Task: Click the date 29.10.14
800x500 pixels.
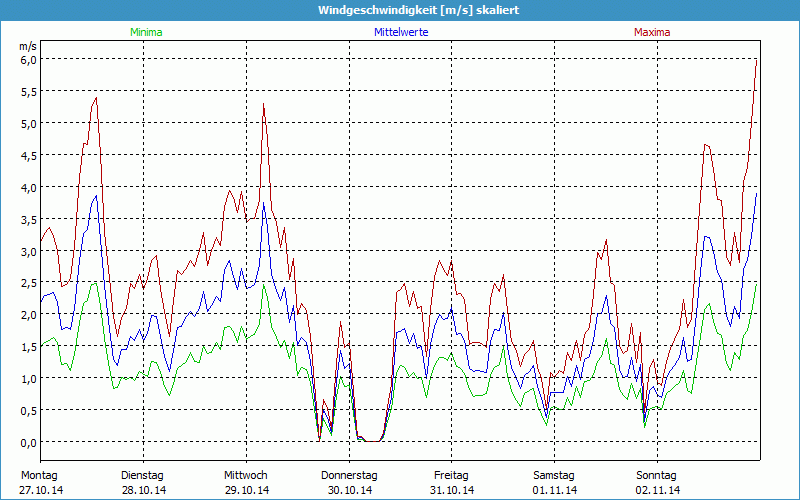Action: [x=247, y=490]
